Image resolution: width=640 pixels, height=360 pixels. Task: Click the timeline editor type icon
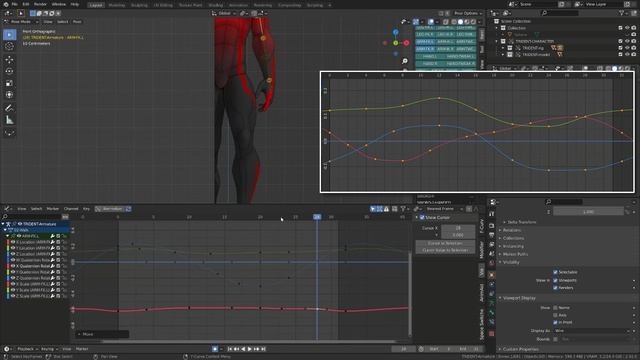[7, 349]
